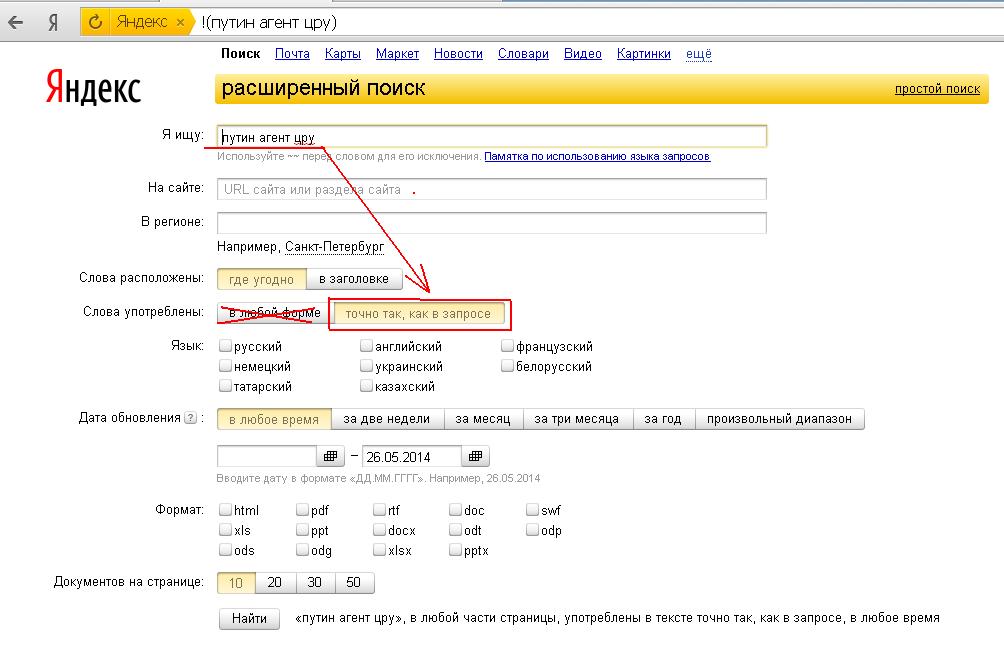The width and height of the screenshot is (1004, 663).
Task: Click the В регионе input field
Action: coord(492,223)
